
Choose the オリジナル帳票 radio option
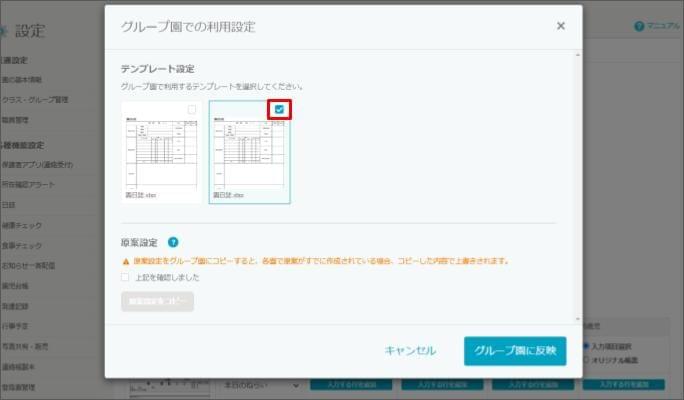click(x=586, y=359)
